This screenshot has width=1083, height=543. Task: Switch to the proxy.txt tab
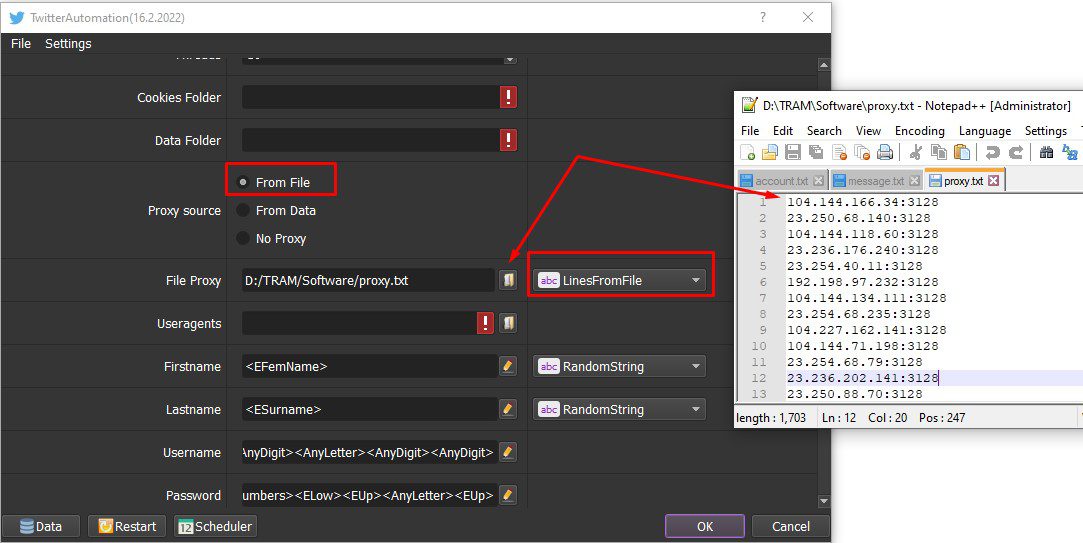(963, 180)
